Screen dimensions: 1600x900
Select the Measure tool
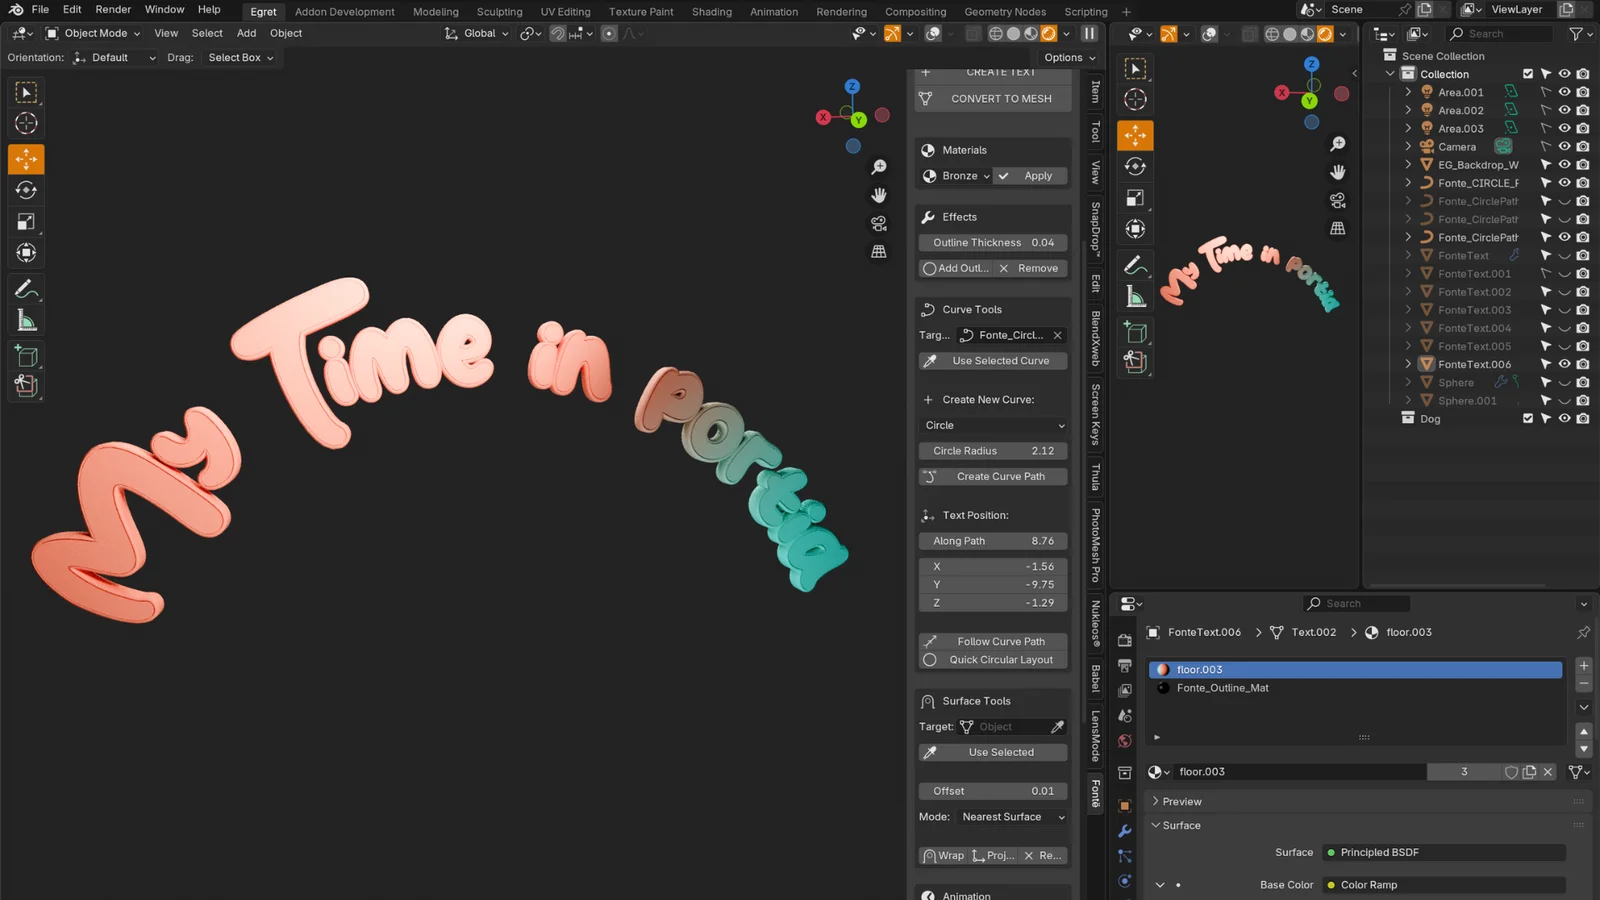pos(26,319)
